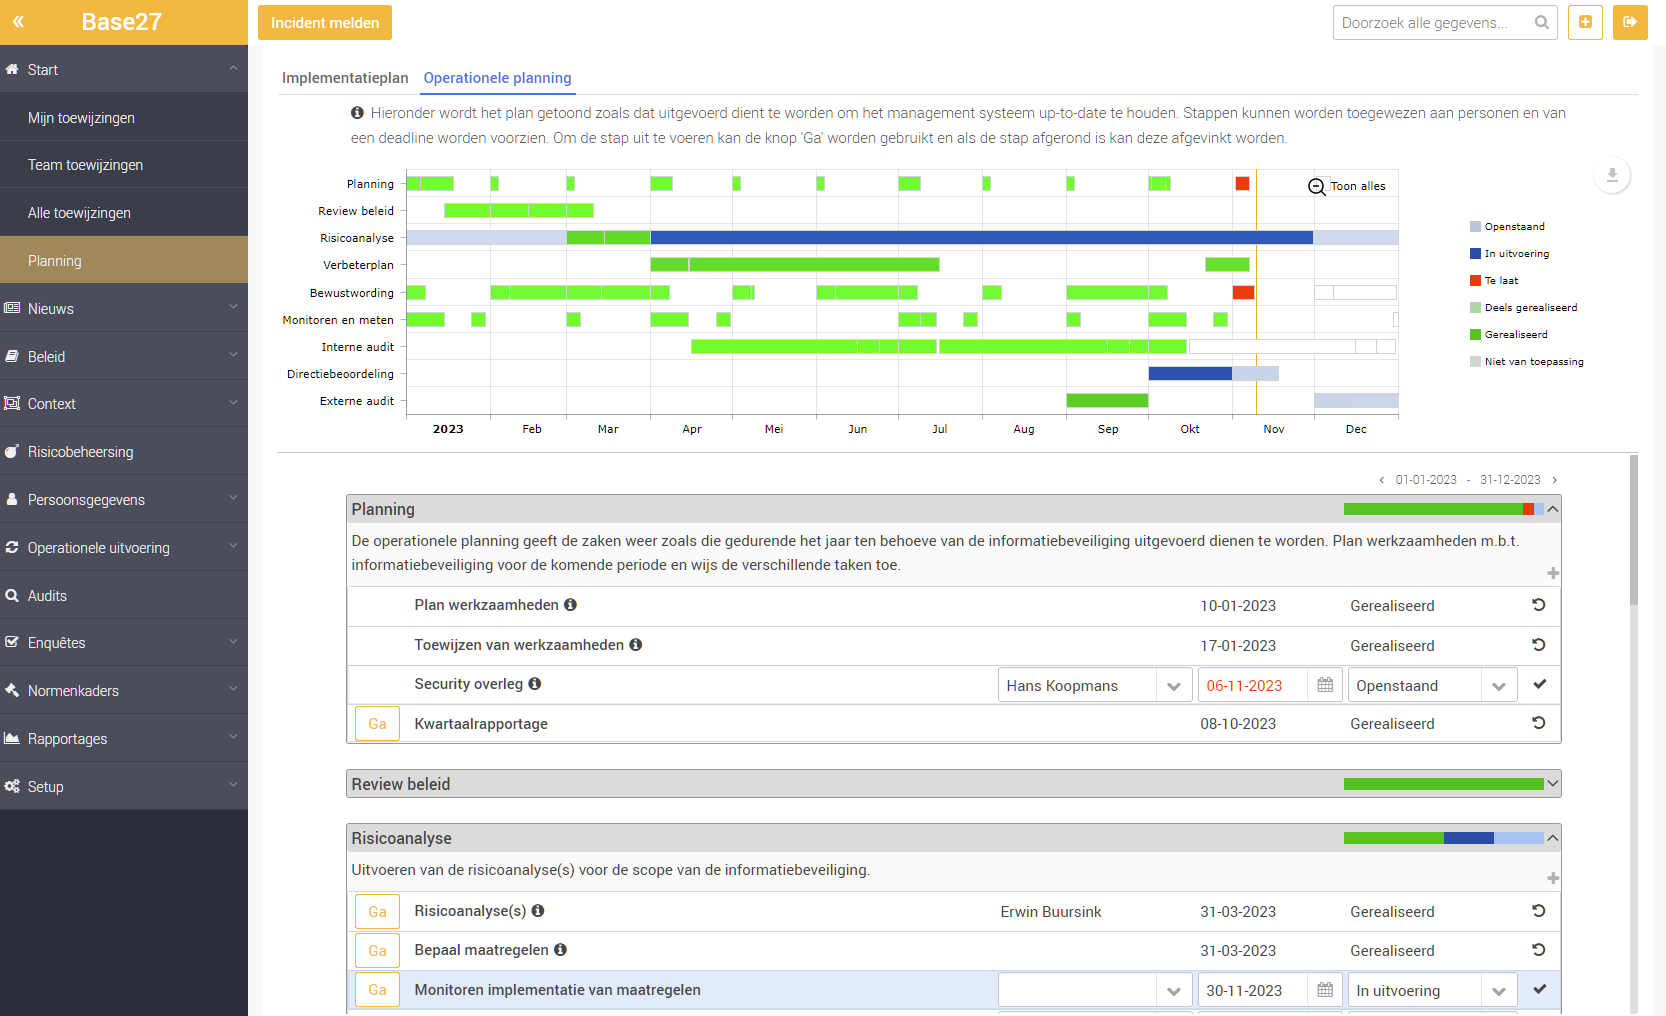
Task: Reset status of Toewijzen van werkzaamheden row
Action: [1539, 645]
